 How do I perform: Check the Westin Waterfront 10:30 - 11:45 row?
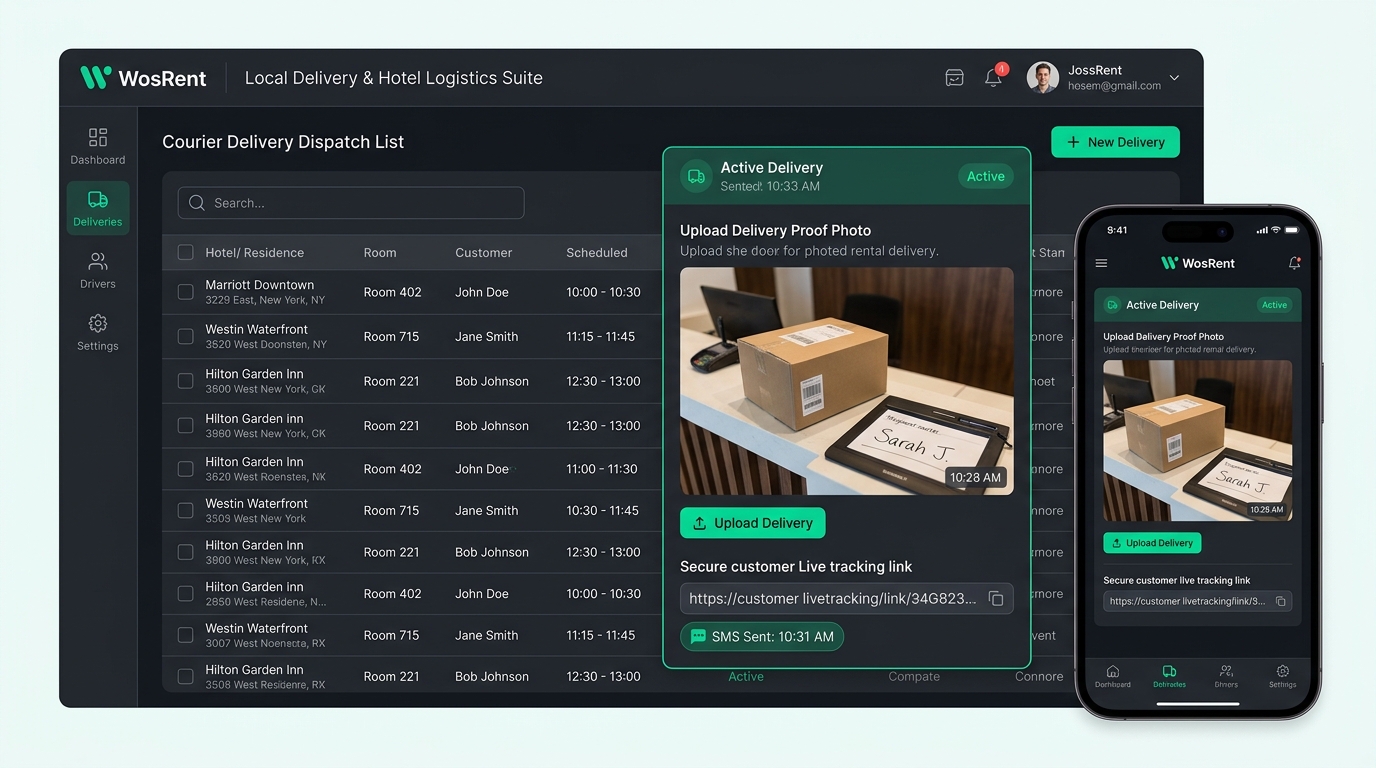click(x=185, y=510)
